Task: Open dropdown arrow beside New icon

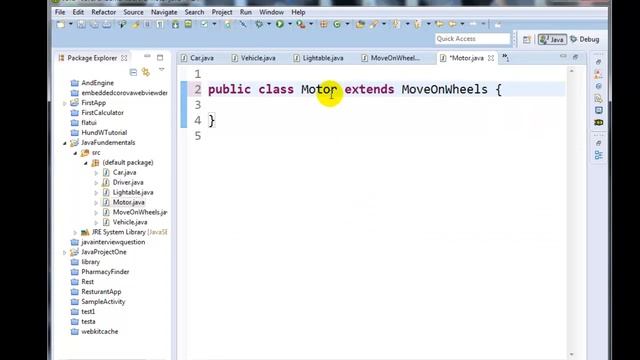Action: (71, 24)
